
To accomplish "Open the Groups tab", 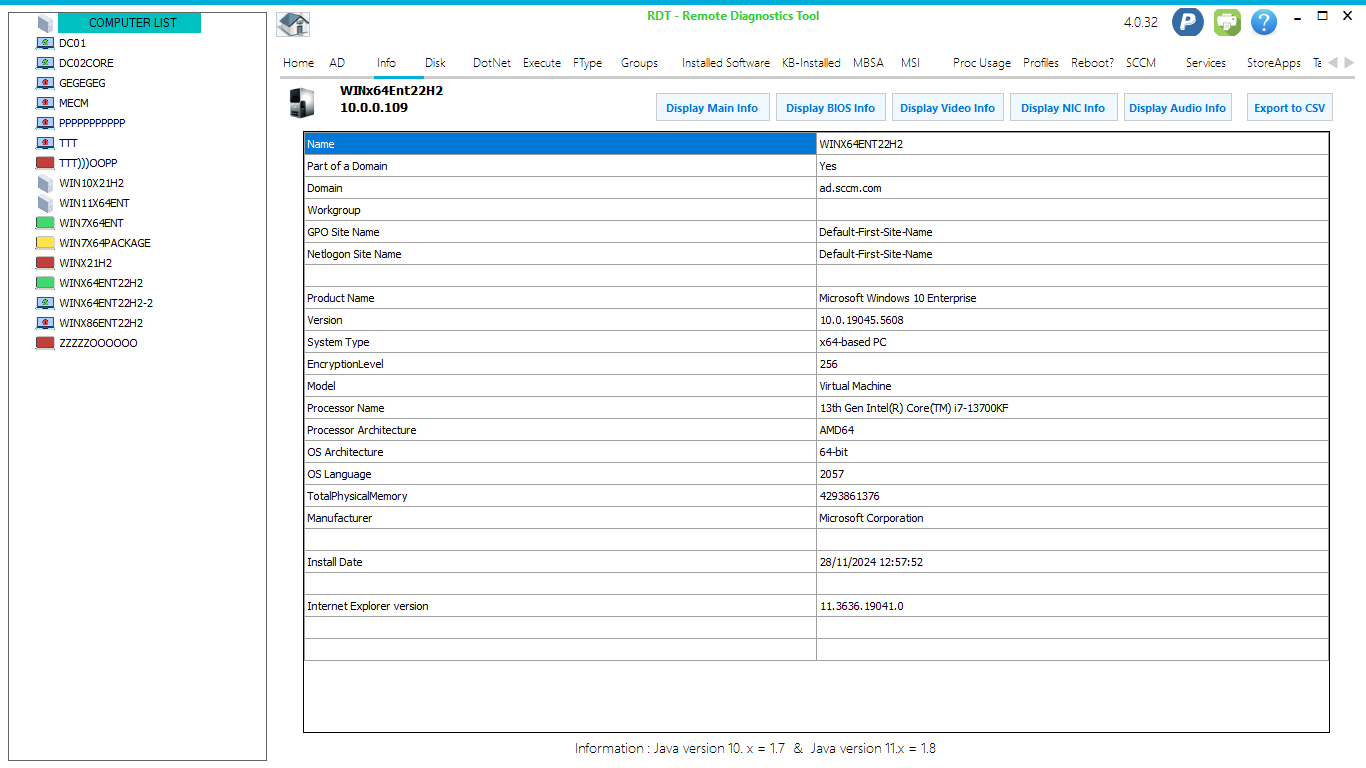I will click(x=639, y=63).
